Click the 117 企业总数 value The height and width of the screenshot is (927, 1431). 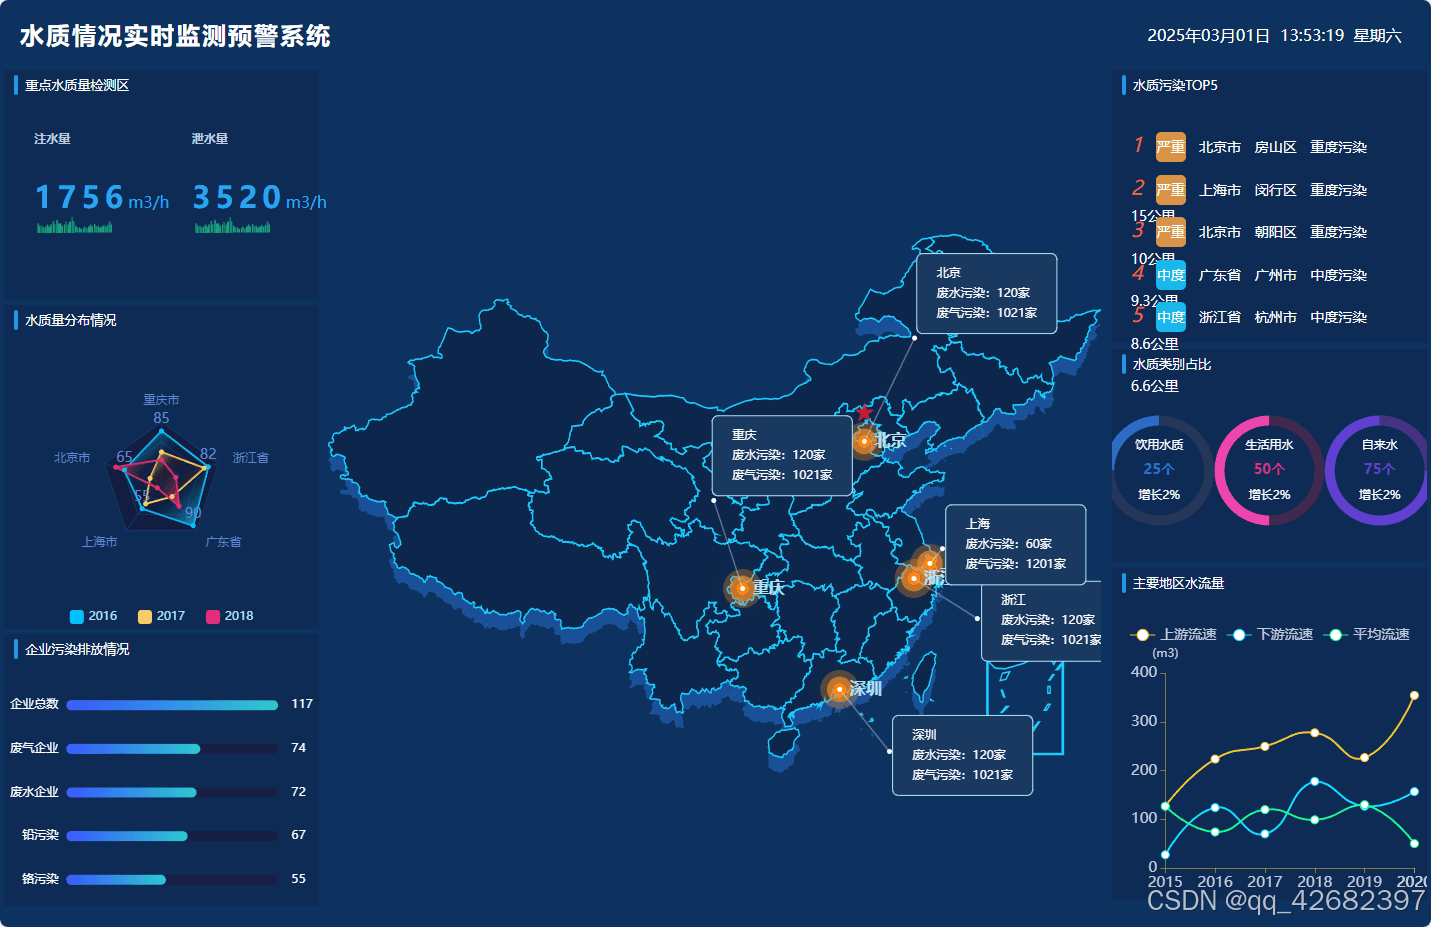pos(302,704)
